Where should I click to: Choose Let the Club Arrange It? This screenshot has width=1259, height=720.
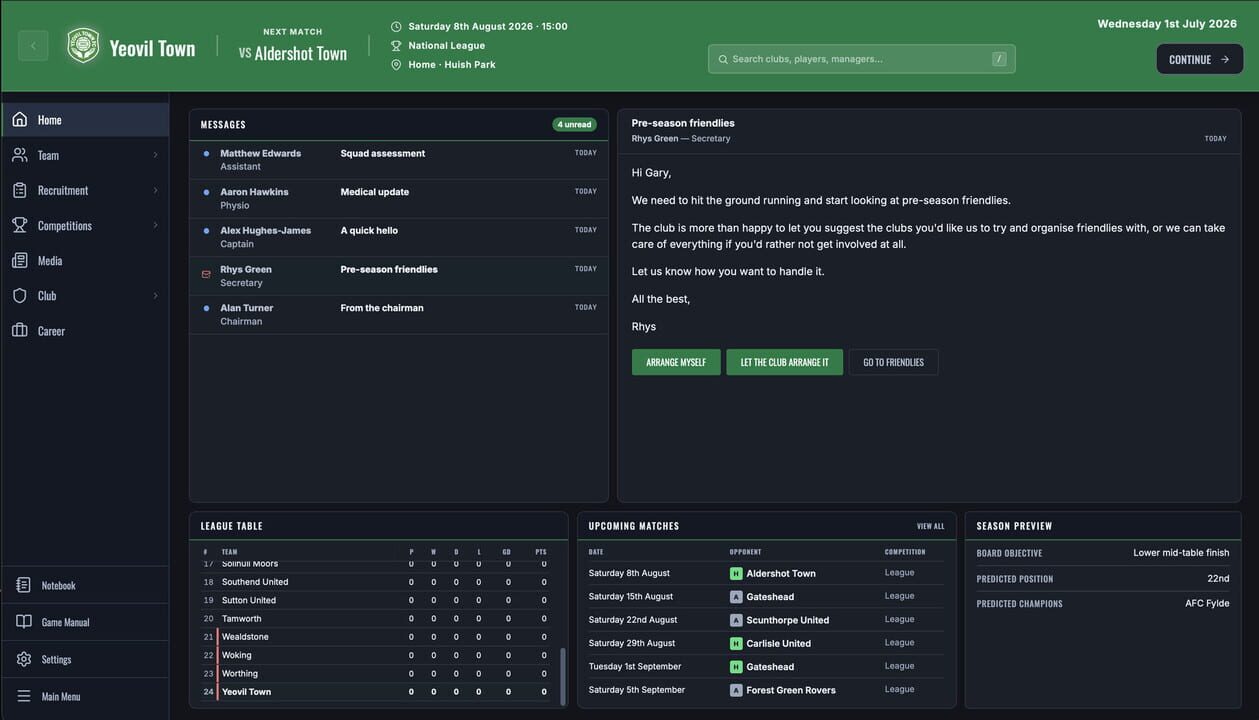click(x=784, y=362)
